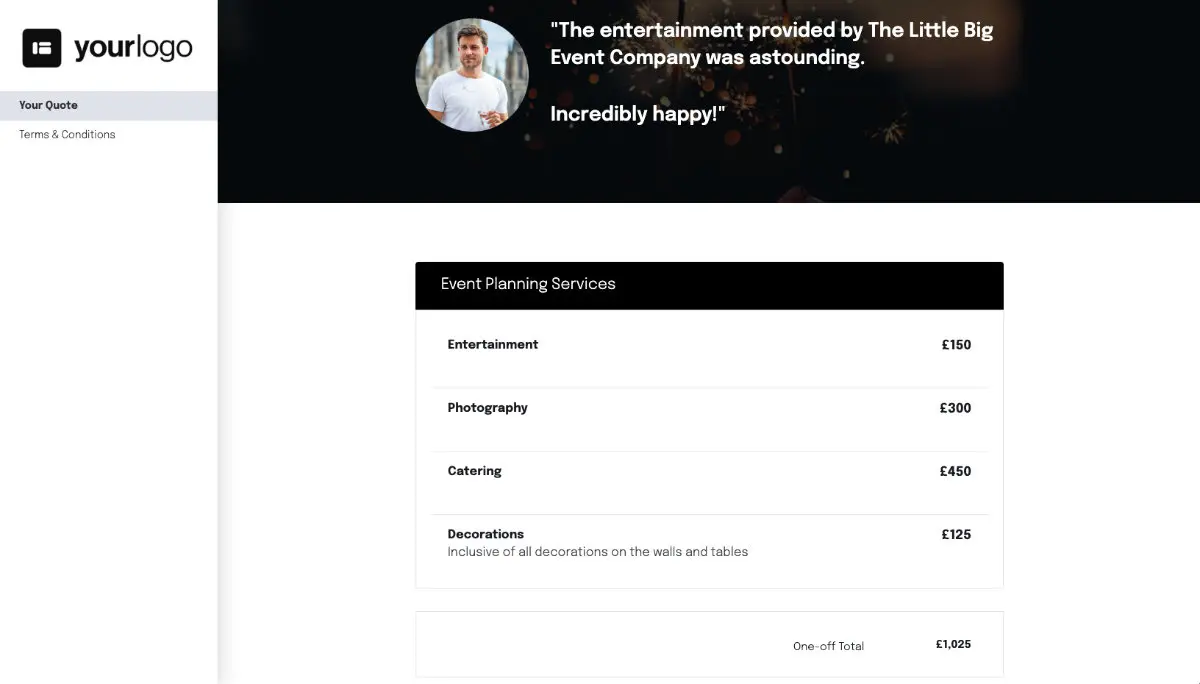This screenshot has width=1200, height=684.
Task: Click the £450 Catering price
Action: 955,470
